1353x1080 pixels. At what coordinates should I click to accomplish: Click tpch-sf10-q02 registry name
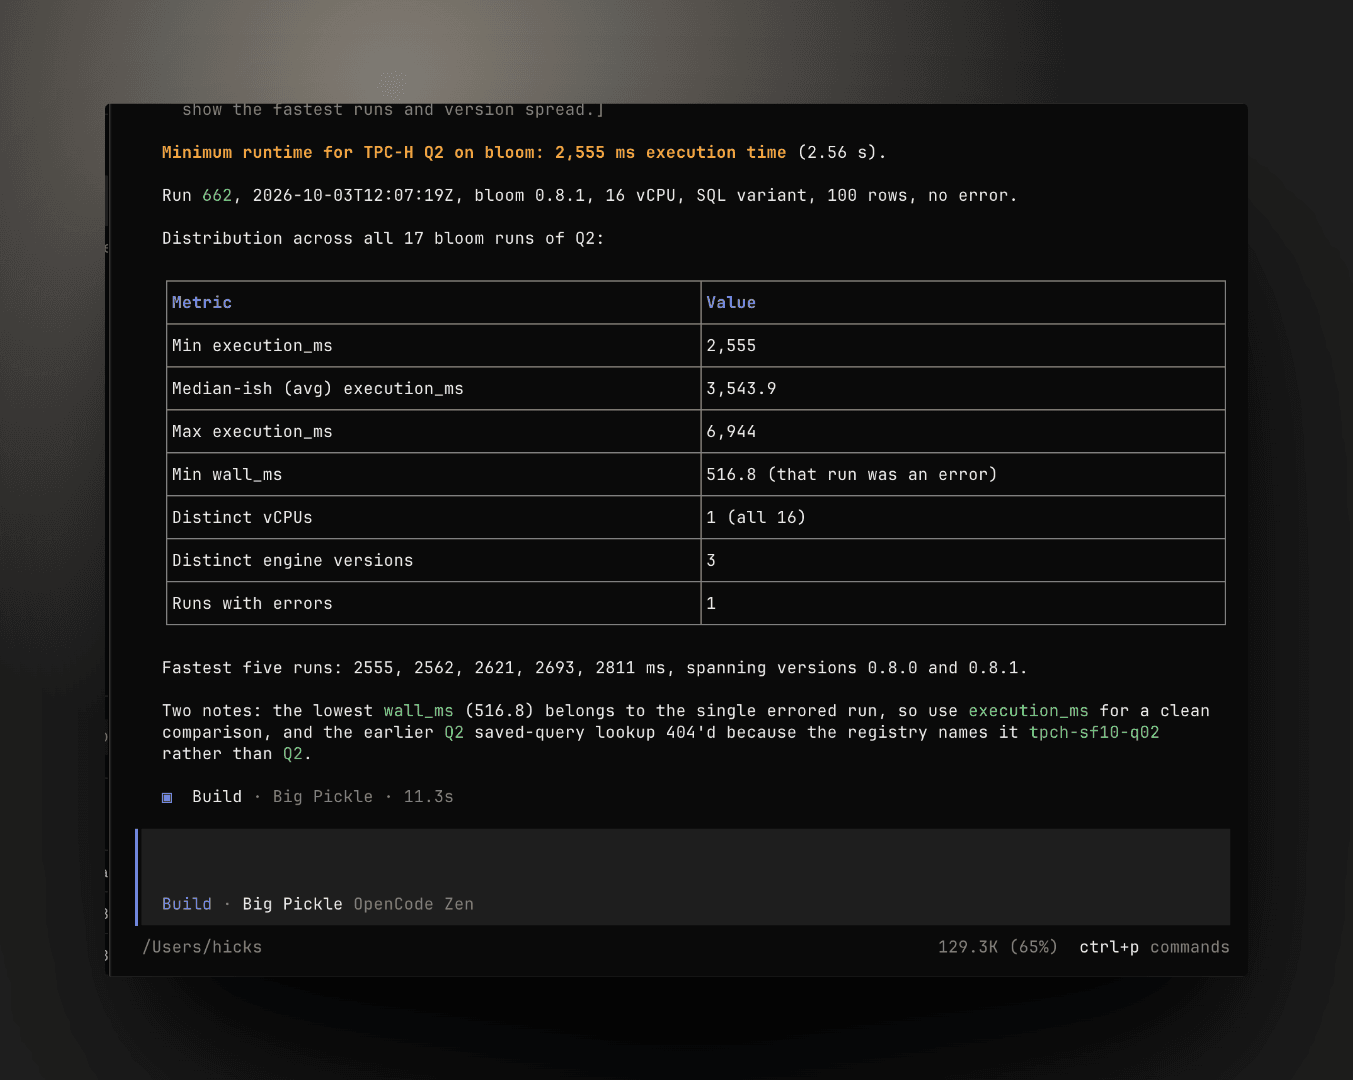(1094, 733)
